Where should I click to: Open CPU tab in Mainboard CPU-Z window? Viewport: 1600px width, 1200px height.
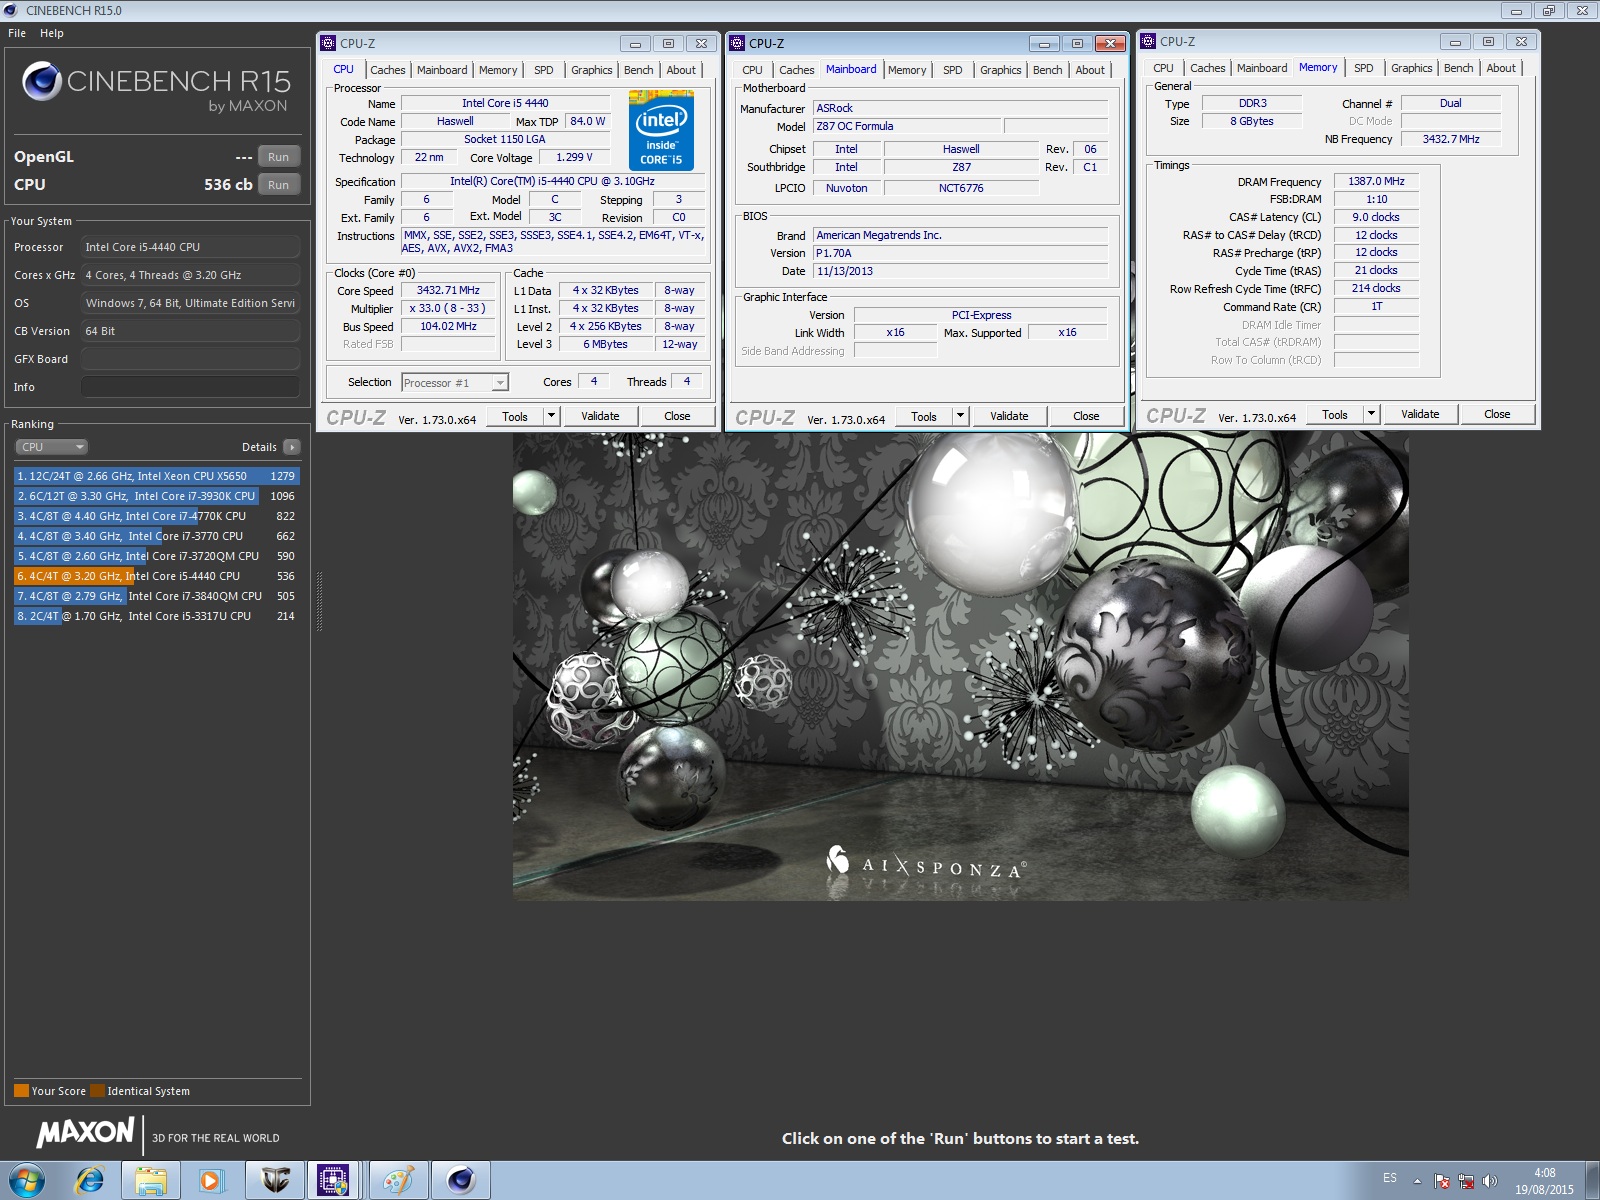pyautogui.click(x=752, y=70)
